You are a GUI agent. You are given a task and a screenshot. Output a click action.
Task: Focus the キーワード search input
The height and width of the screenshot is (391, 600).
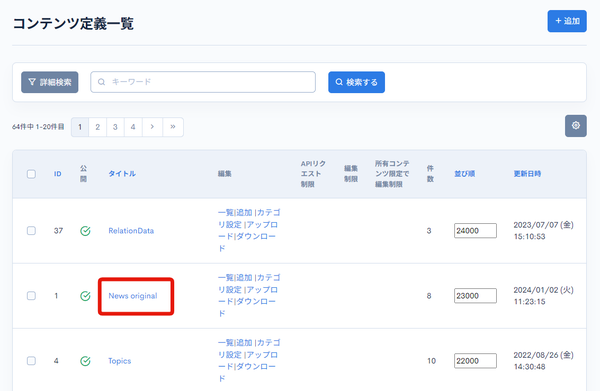click(203, 82)
